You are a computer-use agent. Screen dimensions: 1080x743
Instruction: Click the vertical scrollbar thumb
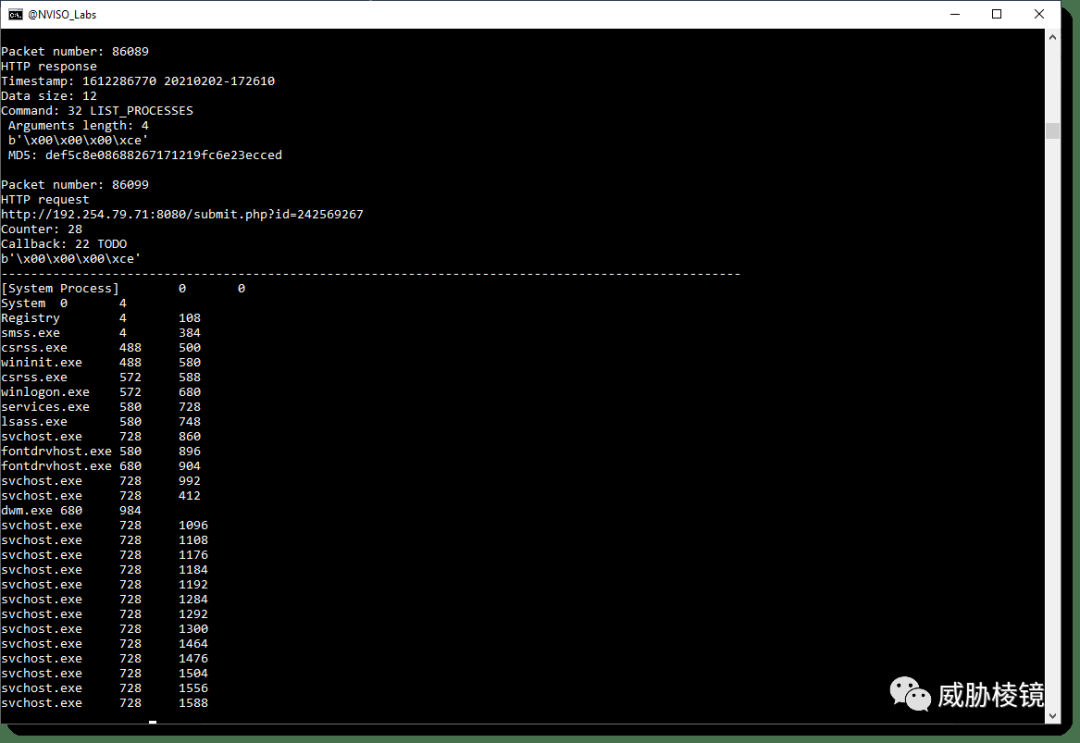coord(1052,131)
